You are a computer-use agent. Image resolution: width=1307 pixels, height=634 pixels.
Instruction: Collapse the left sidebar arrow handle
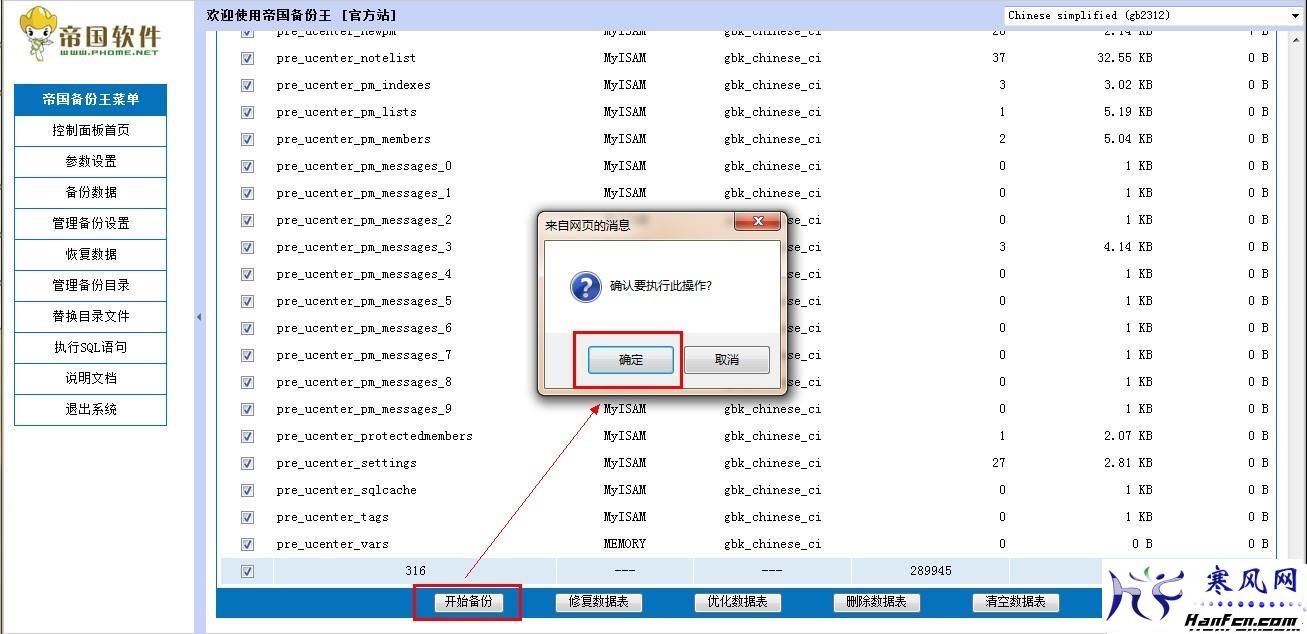pyautogui.click(x=198, y=317)
